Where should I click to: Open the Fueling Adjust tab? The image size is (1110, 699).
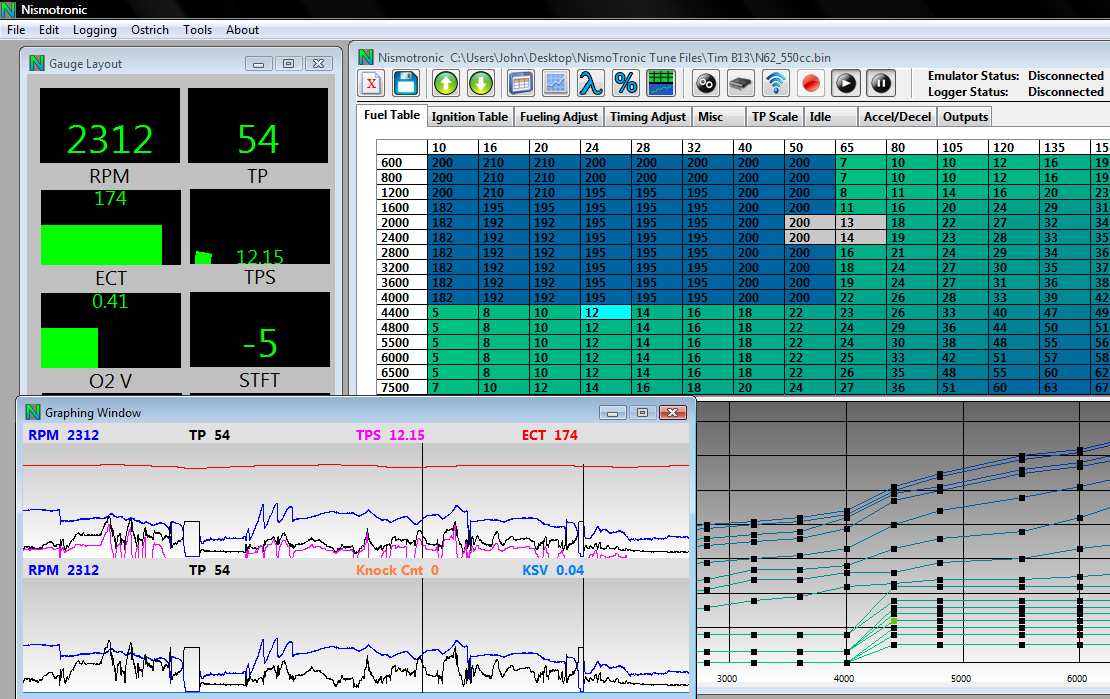559,117
